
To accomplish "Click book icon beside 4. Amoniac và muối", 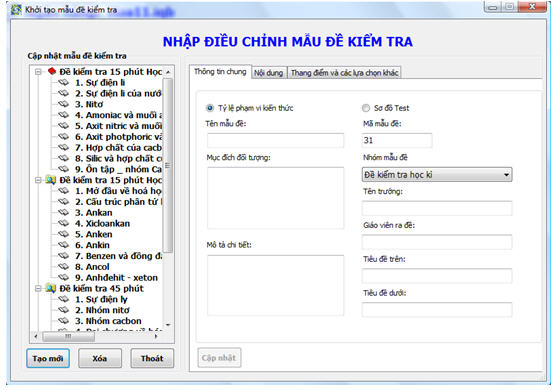I will pyautogui.click(x=63, y=115).
